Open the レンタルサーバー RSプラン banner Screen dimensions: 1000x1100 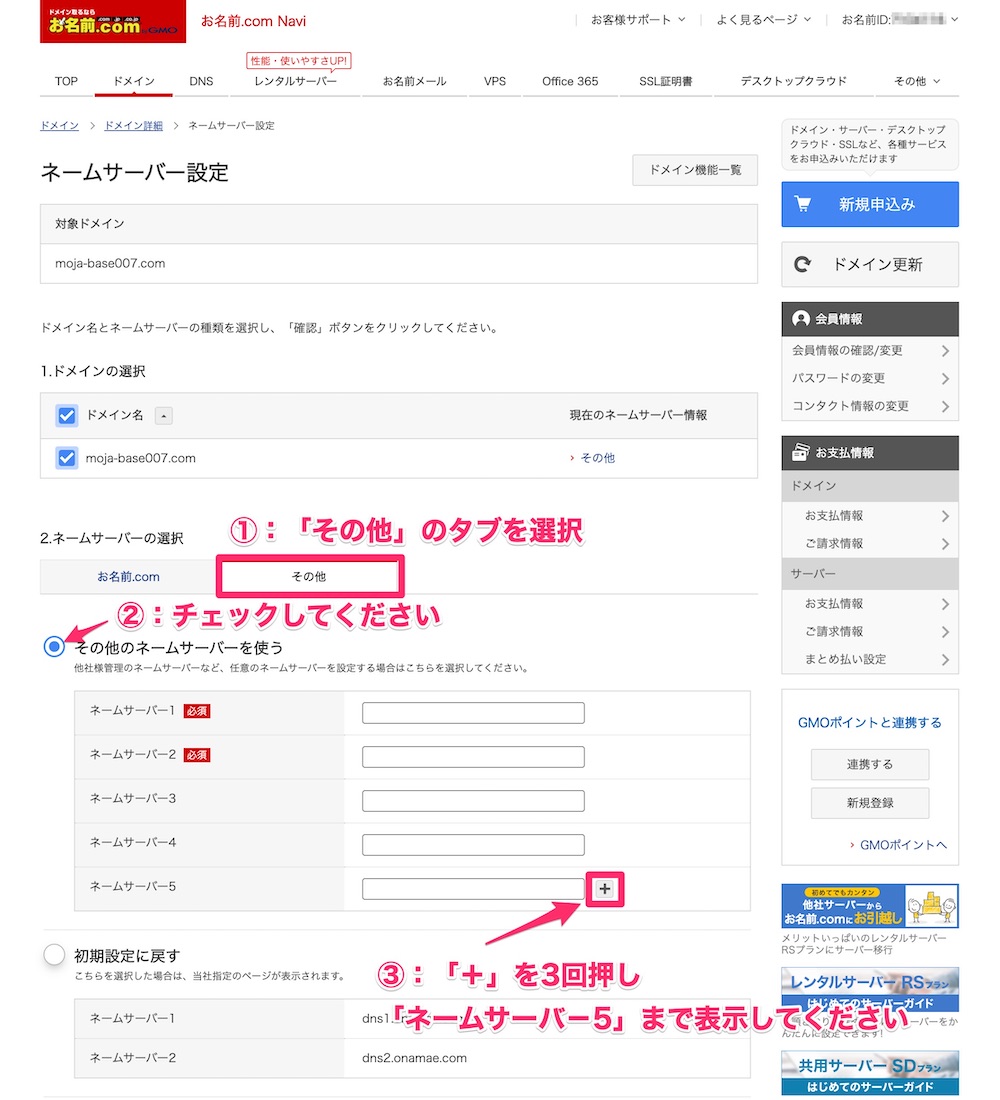869,990
